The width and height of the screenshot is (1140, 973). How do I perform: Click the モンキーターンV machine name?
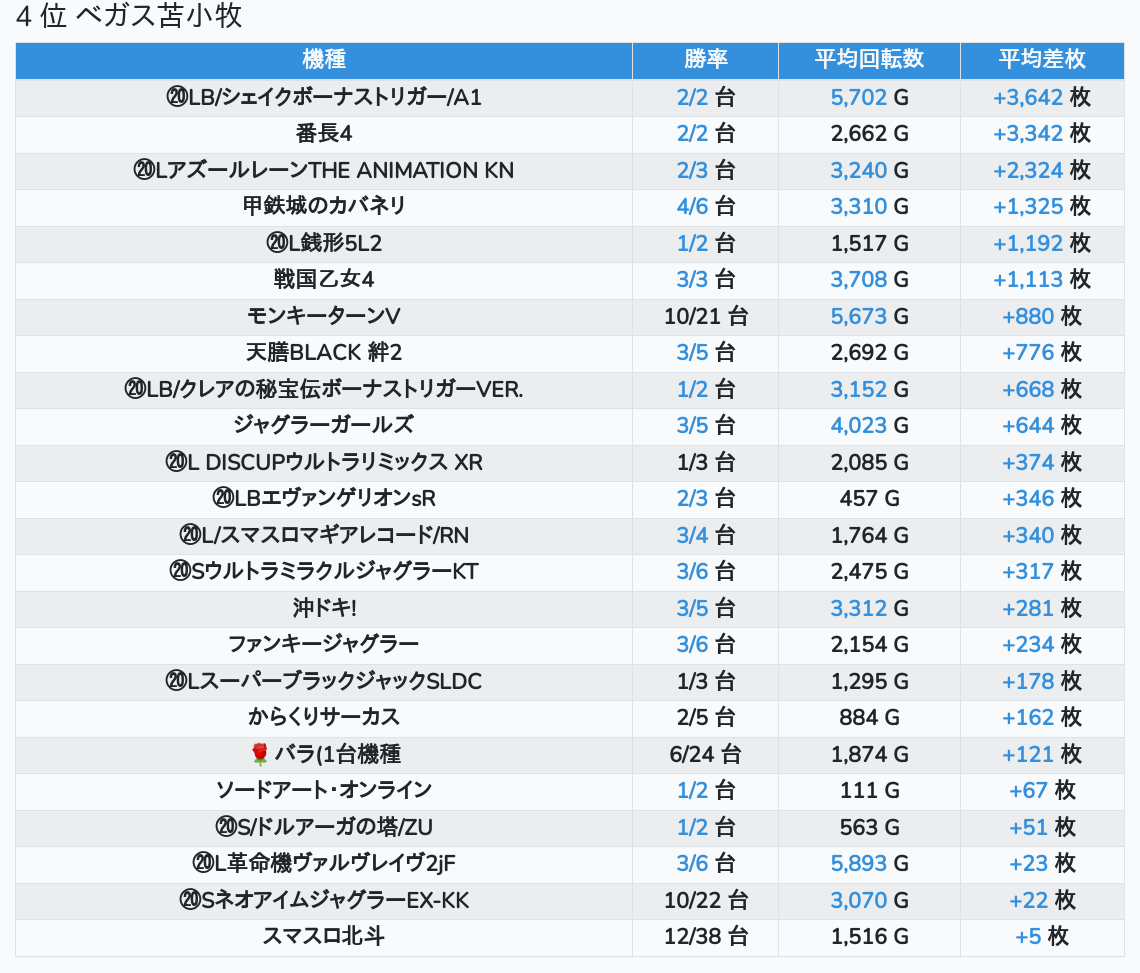[323, 316]
